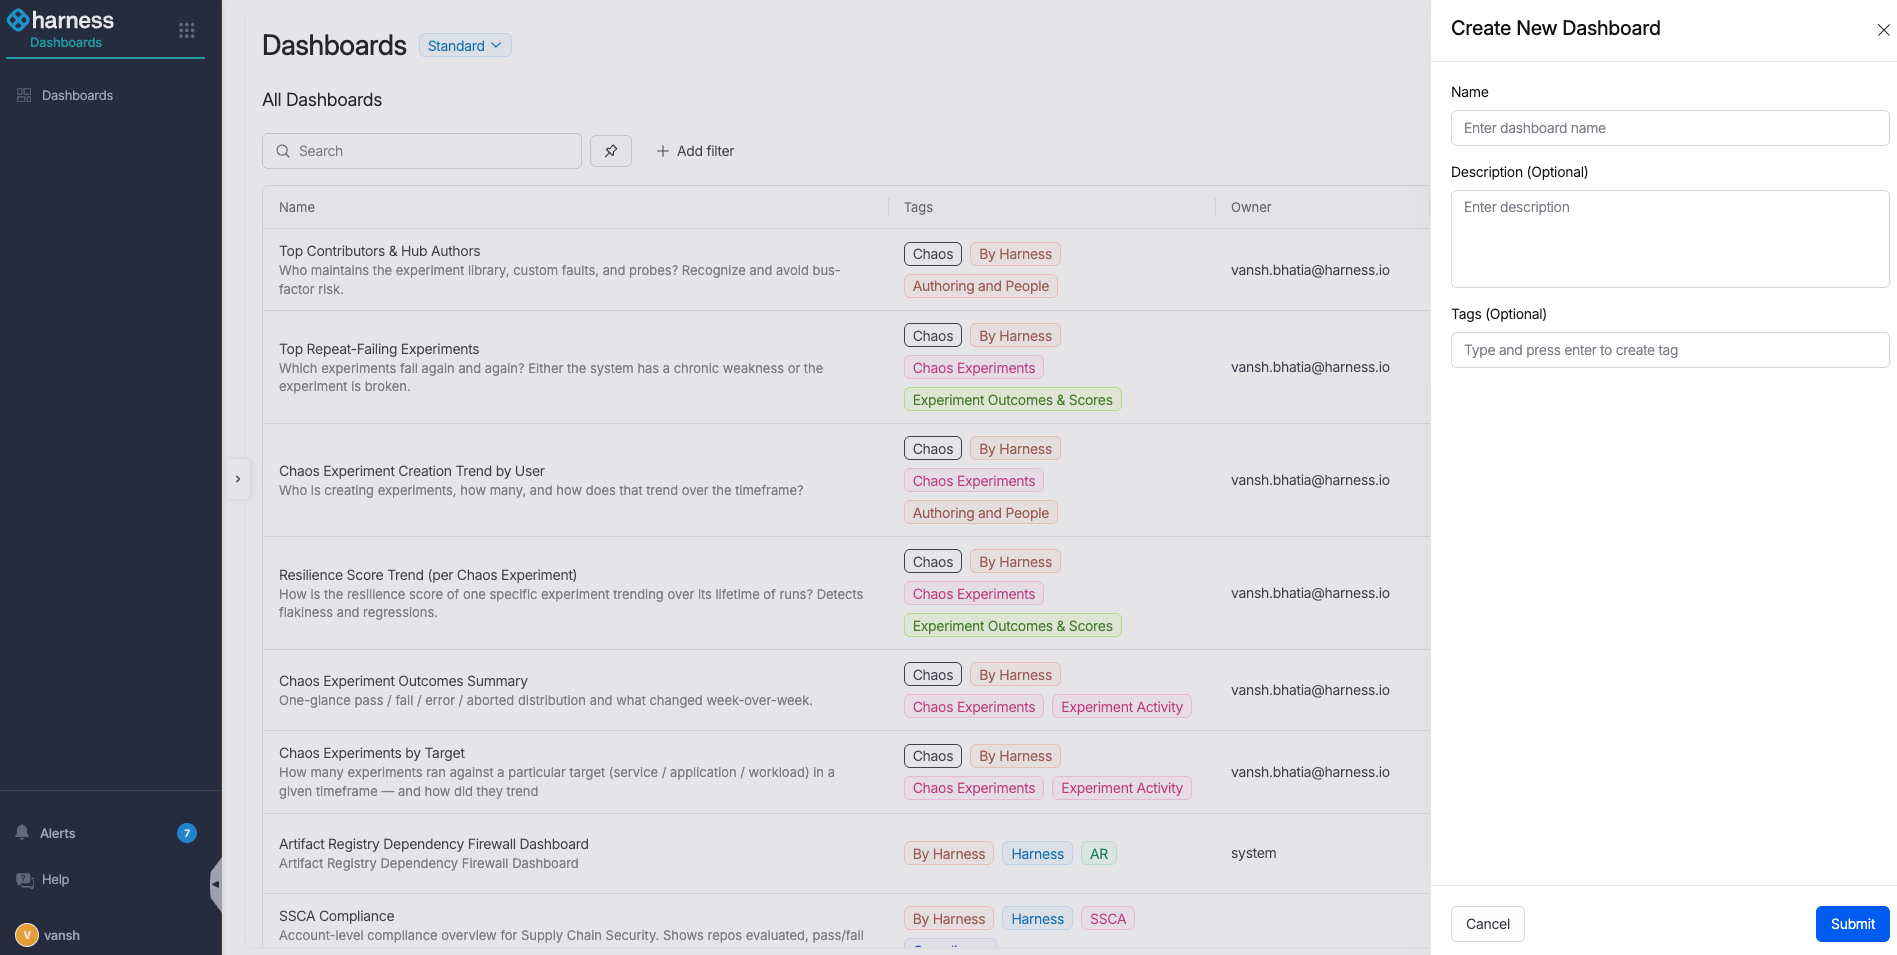Image resolution: width=1897 pixels, height=955 pixels.
Task: Open Chaos Experiment Creation Trend by User
Action: [x=412, y=471]
